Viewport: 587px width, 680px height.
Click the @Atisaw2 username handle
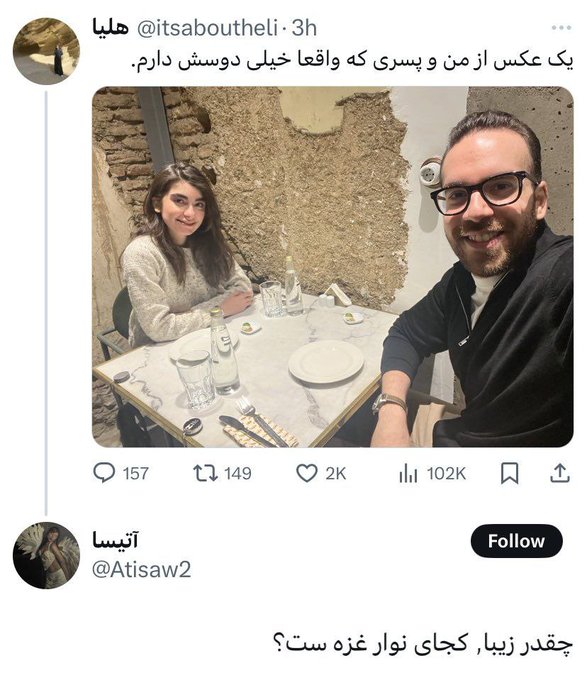click(x=141, y=570)
